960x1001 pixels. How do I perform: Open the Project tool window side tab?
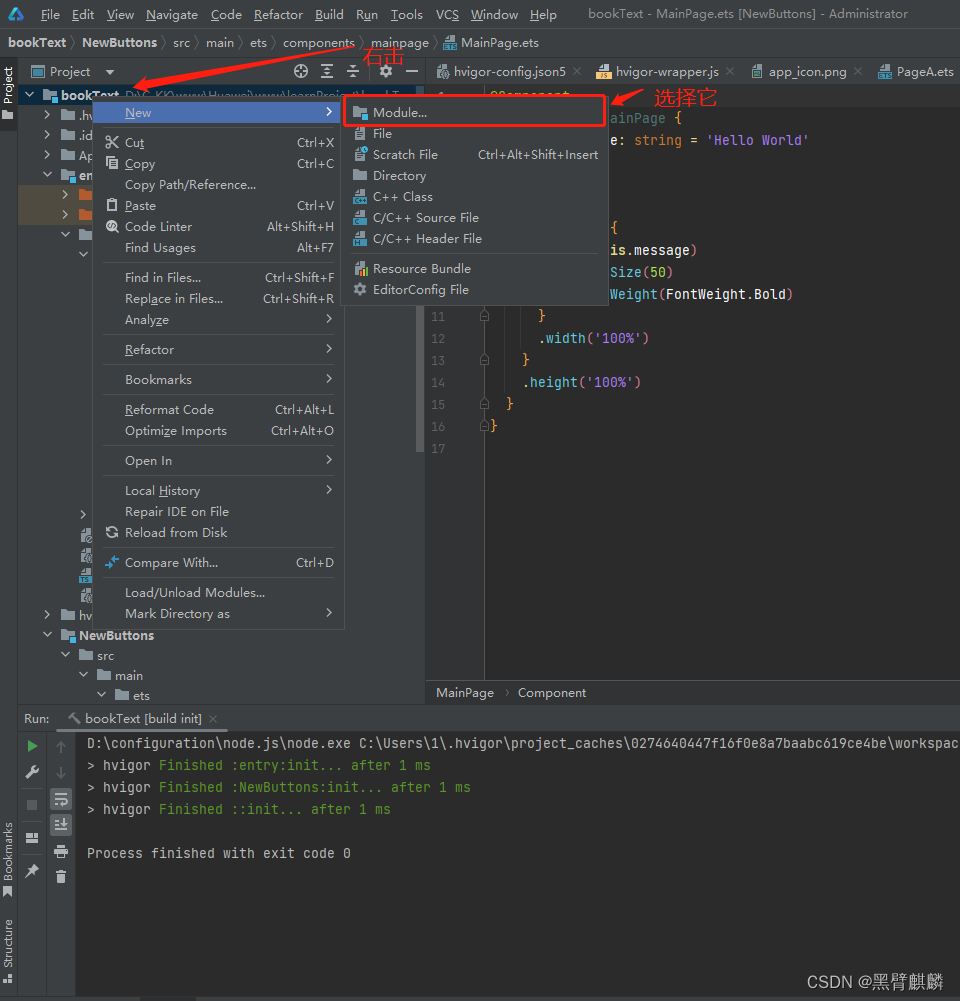click(8, 93)
